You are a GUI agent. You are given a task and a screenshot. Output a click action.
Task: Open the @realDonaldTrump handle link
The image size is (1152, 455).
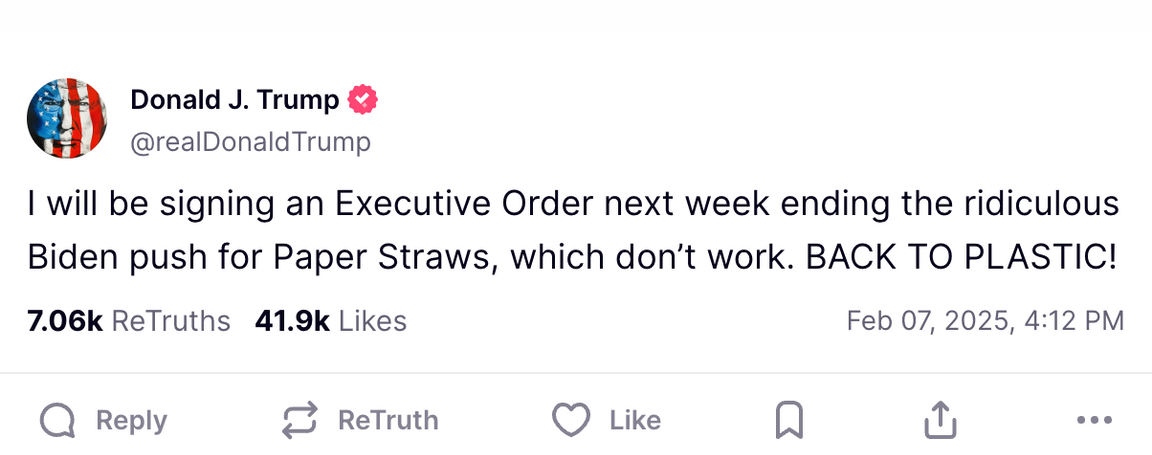click(x=250, y=142)
